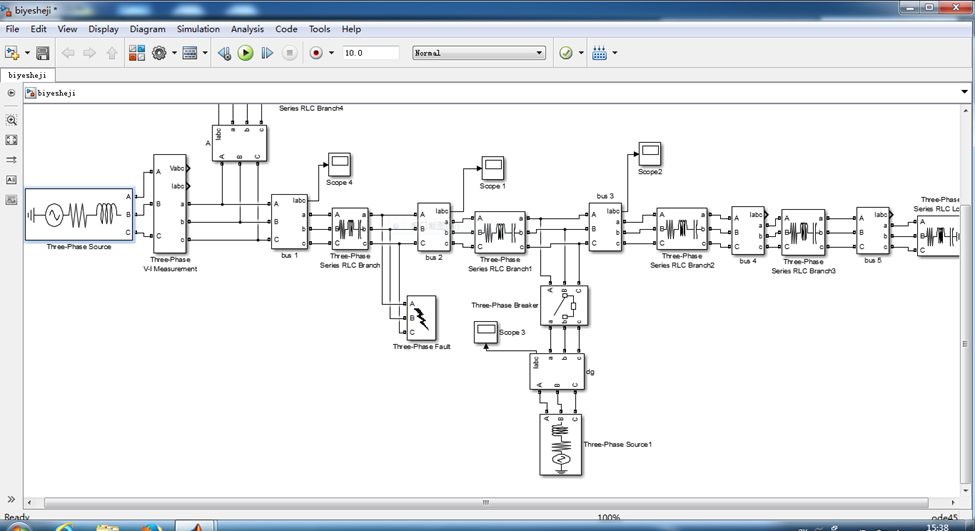Open the Simulation menu
Screen dimensions: 975x531
tap(198, 29)
